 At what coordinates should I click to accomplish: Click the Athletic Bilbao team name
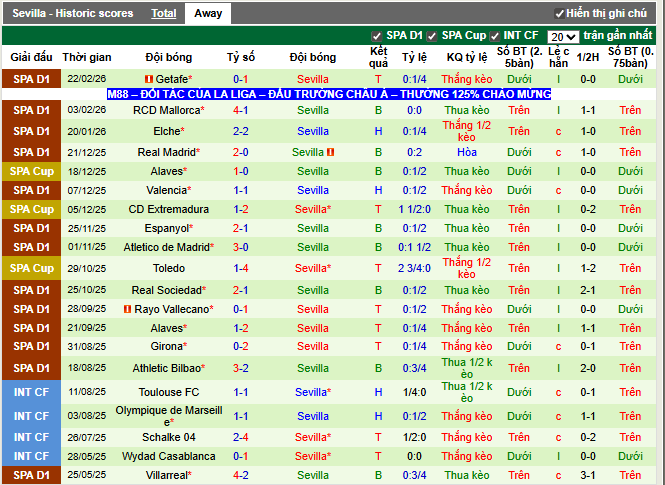pos(167,368)
